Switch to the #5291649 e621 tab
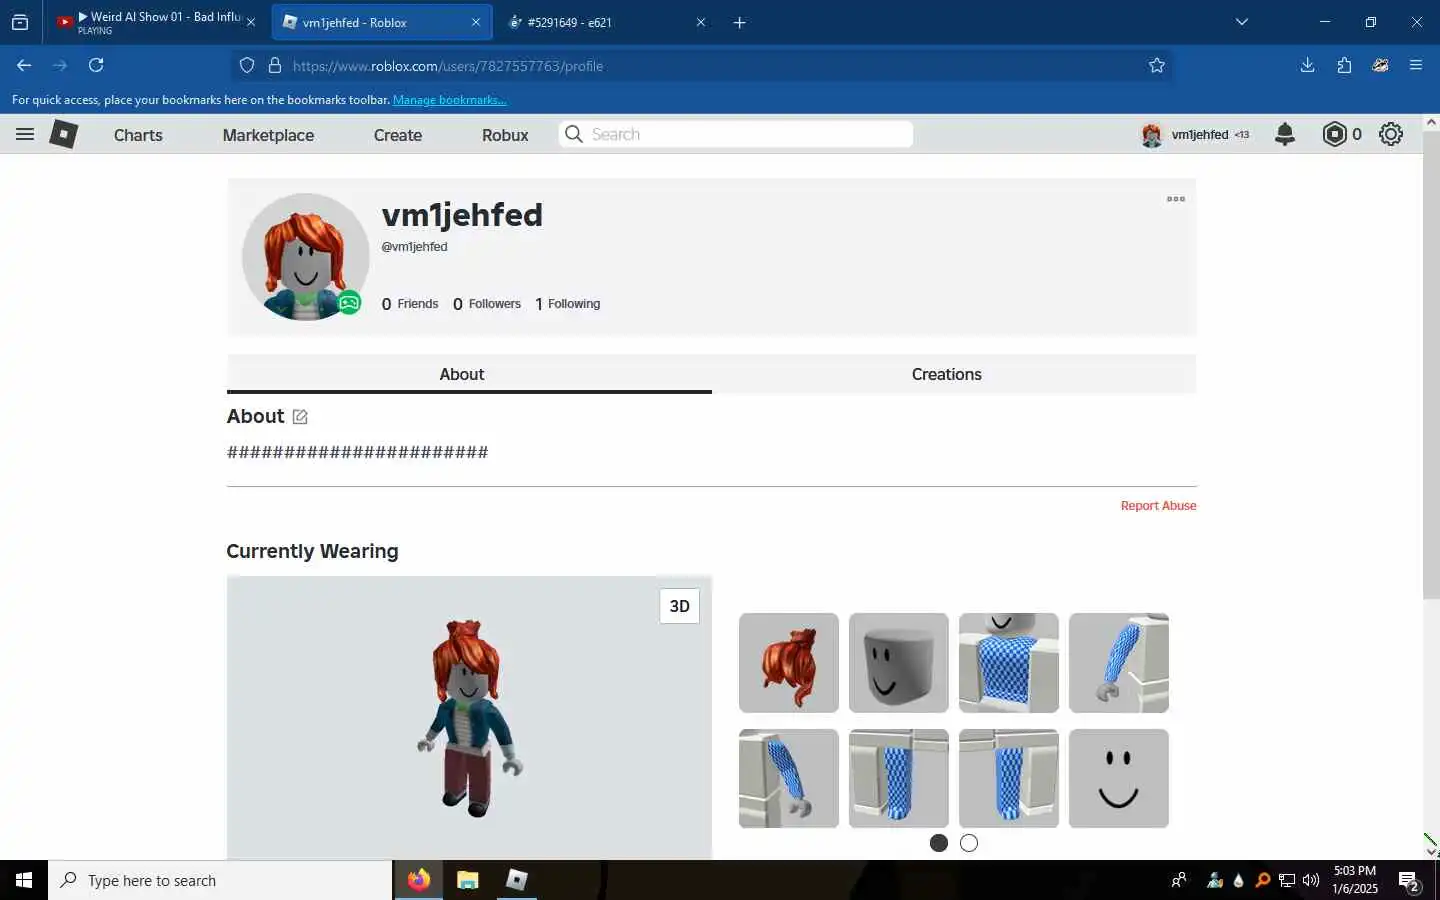Viewport: 1440px width, 900px height. (x=608, y=22)
